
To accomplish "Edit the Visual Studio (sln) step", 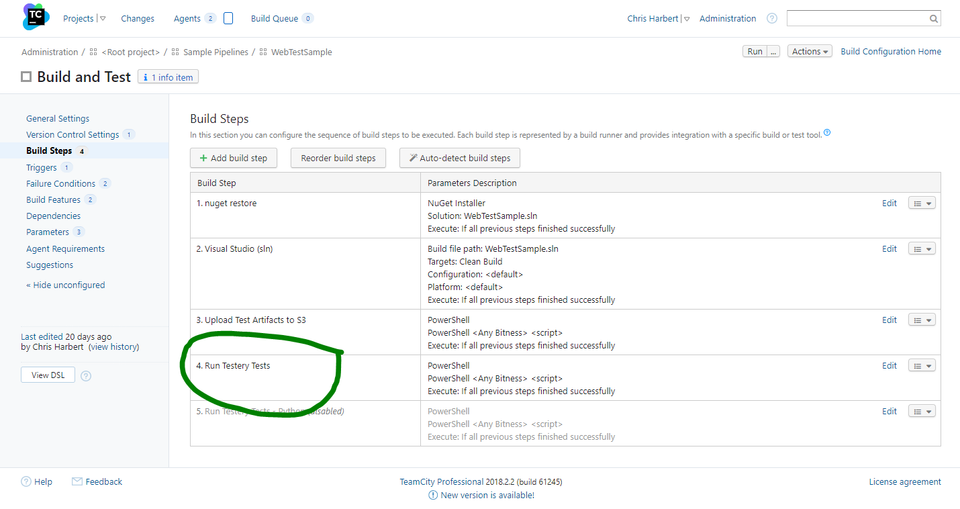I will tap(889, 249).
